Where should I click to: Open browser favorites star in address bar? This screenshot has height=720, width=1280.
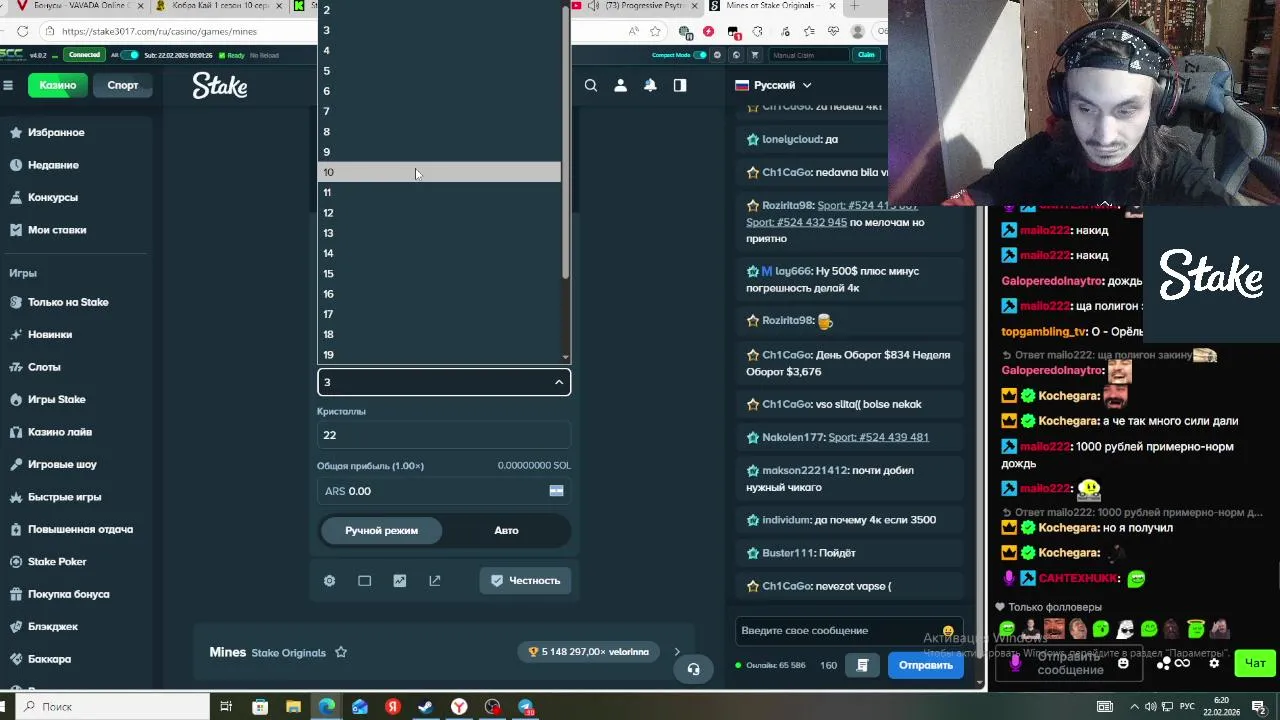pyautogui.click(x=654, y=31)
